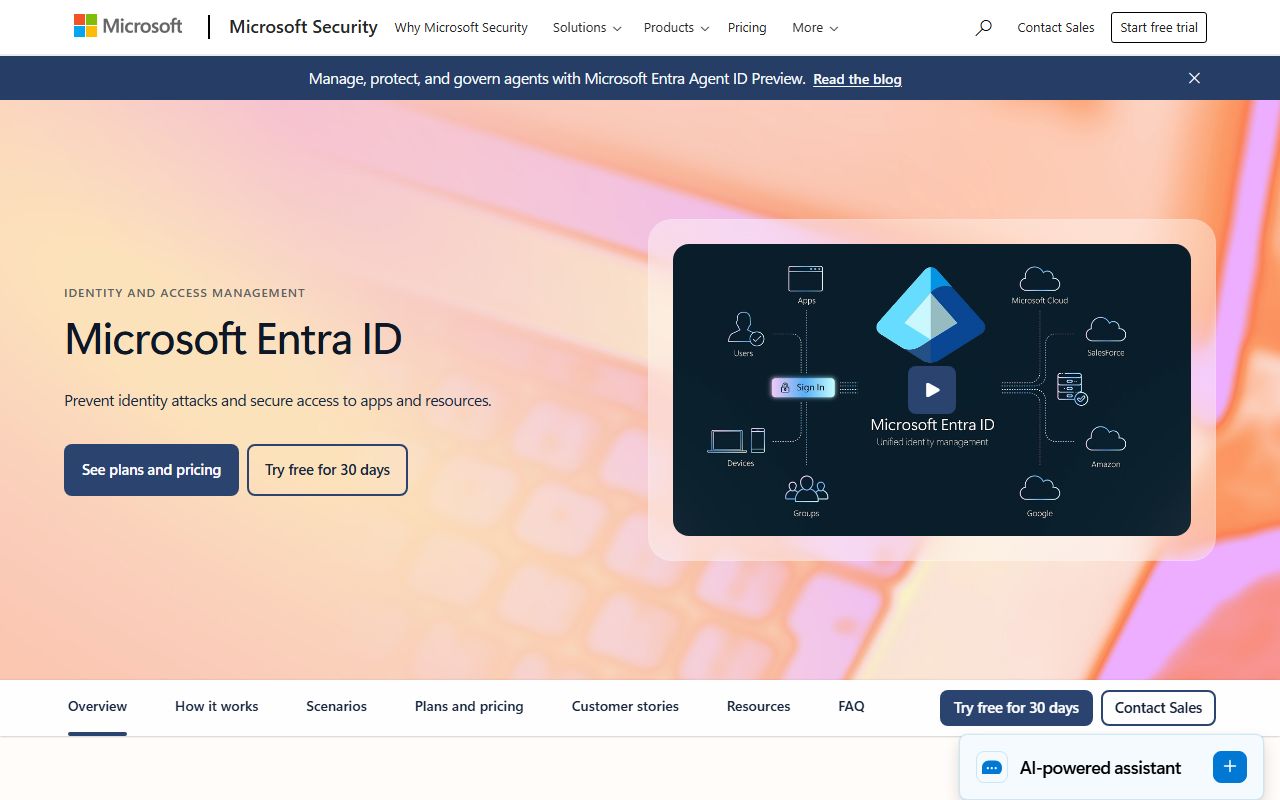This screenshot has height=800, width=1280.
Task: Expand the Solutions dropdown
Action: click(586, 28)
